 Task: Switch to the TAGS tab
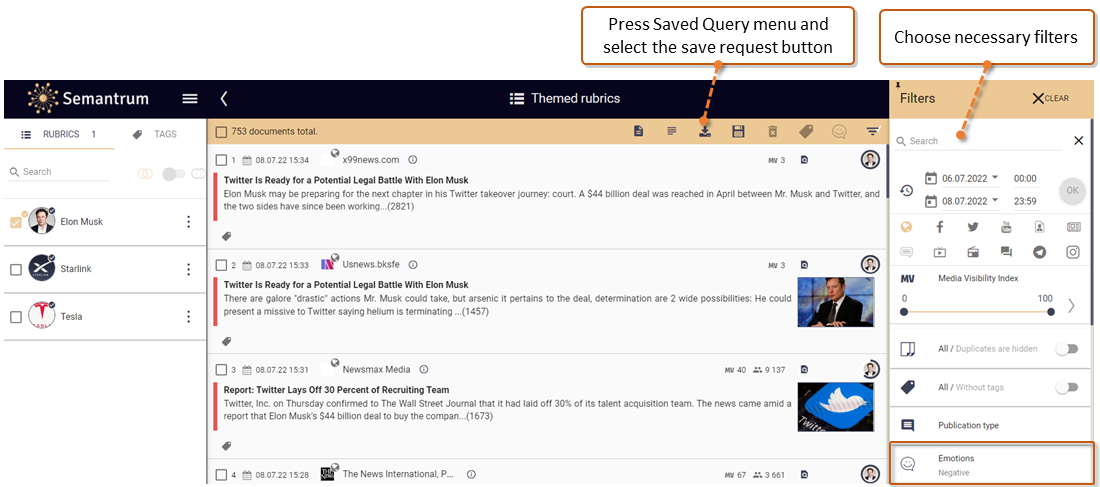pyautogui.click(x=156, y=134)
